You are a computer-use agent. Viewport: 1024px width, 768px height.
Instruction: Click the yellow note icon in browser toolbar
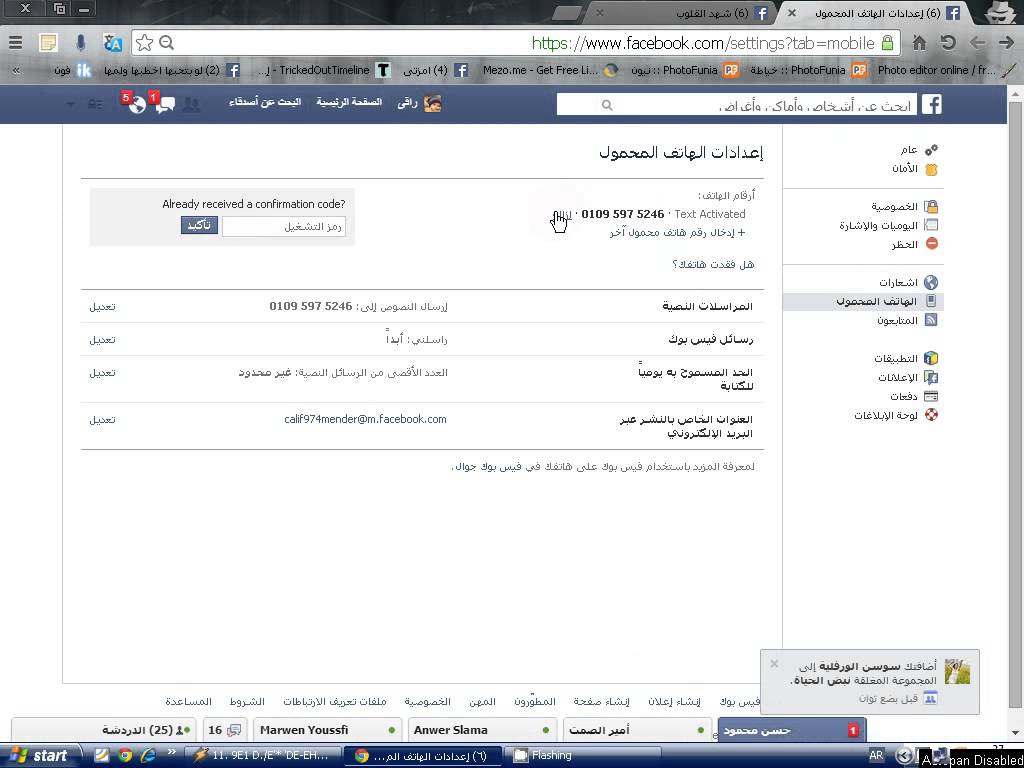48,43
